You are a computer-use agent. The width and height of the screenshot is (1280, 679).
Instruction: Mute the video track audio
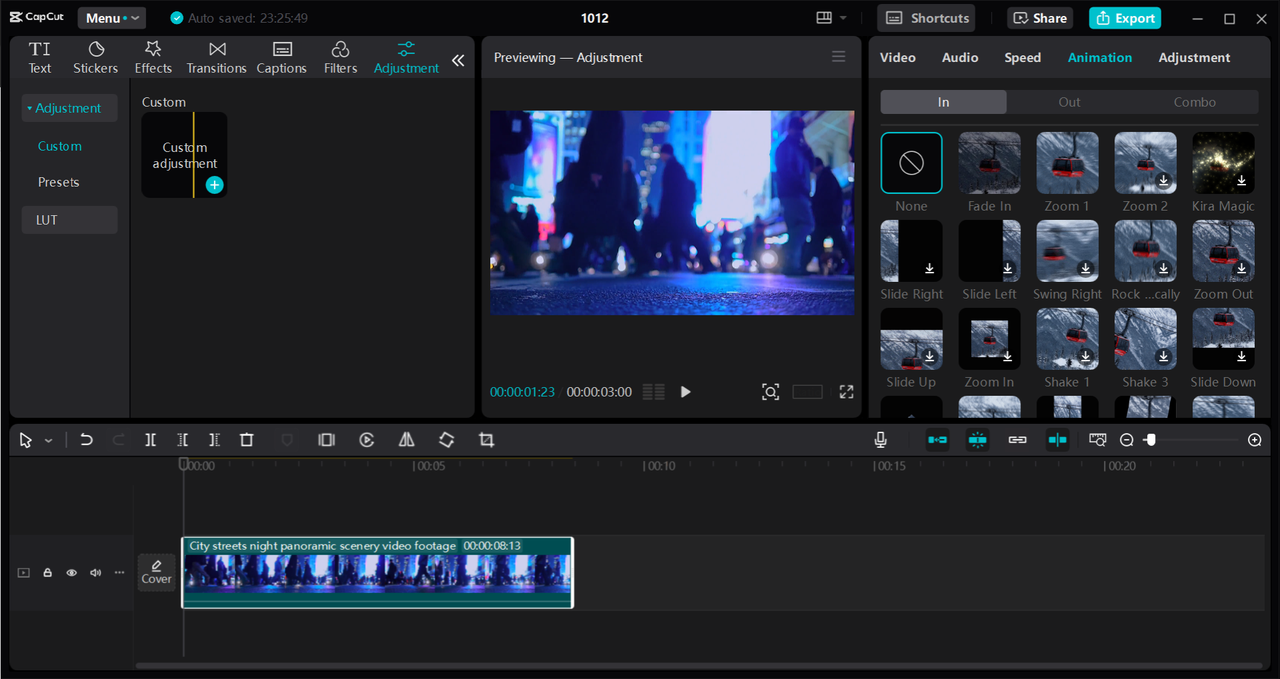click(x=95, y=573)
